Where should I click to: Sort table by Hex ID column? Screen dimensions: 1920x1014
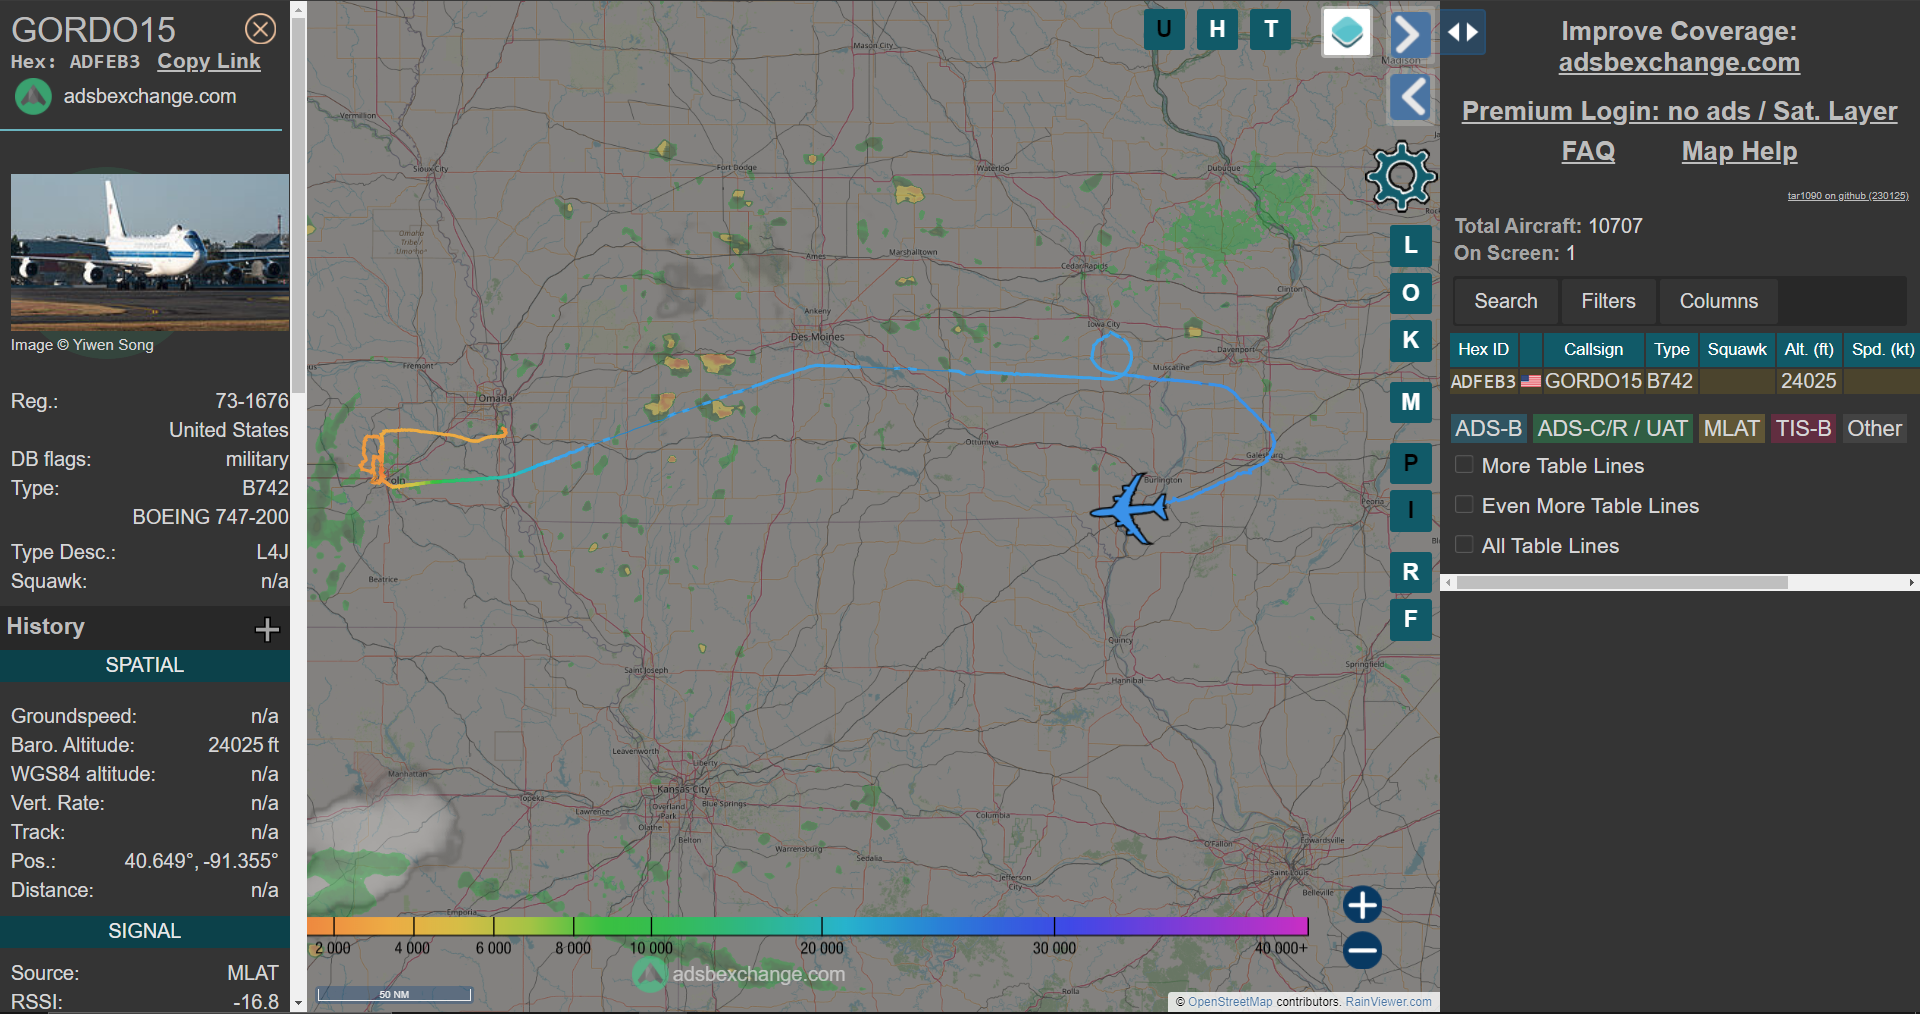1483,349
